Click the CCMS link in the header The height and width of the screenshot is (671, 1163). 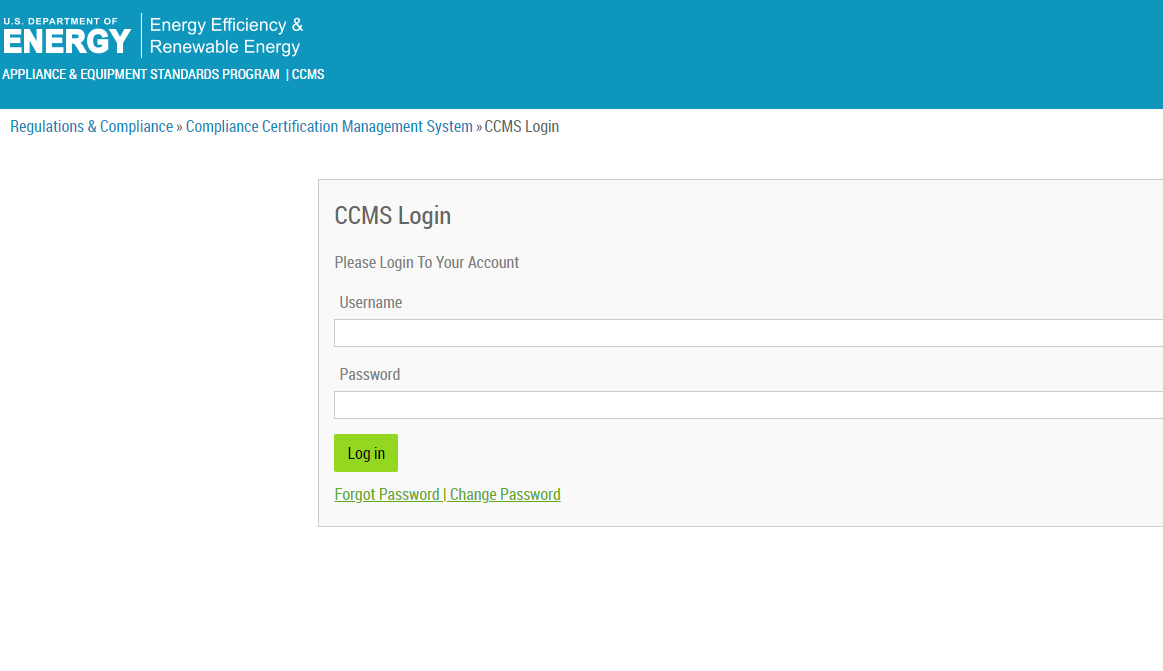308,75
